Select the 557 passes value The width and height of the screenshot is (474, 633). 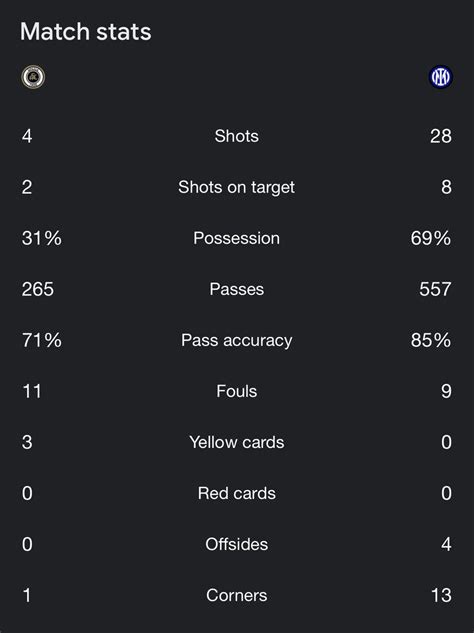pyautogui.click(x=435, y=289)
